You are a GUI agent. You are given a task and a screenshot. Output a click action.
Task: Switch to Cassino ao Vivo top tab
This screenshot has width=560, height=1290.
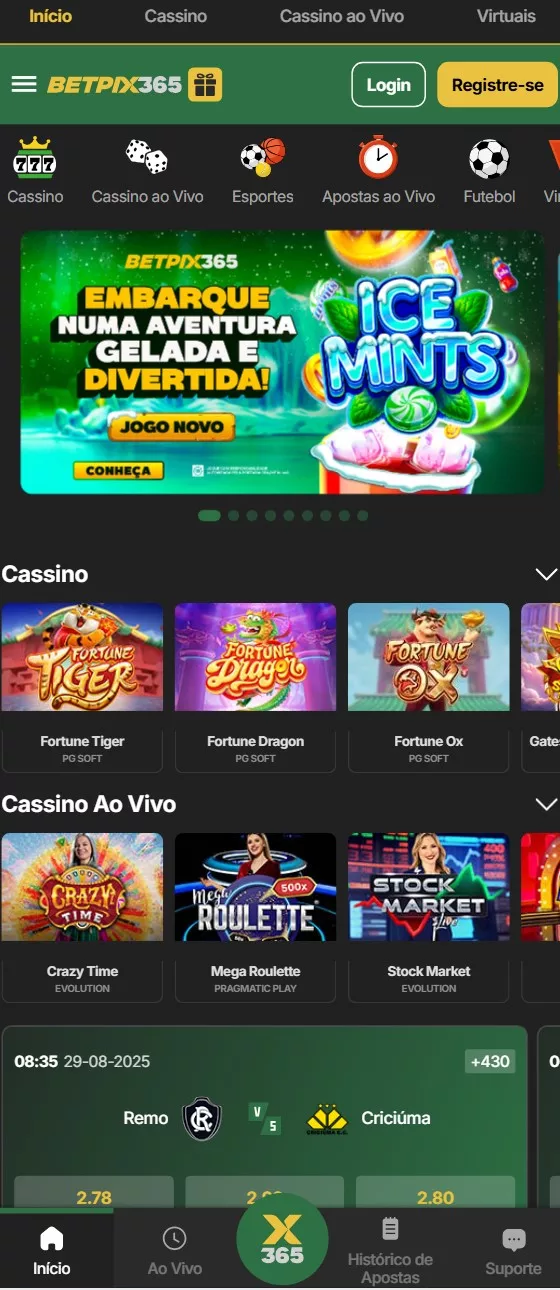click(342, 16)
